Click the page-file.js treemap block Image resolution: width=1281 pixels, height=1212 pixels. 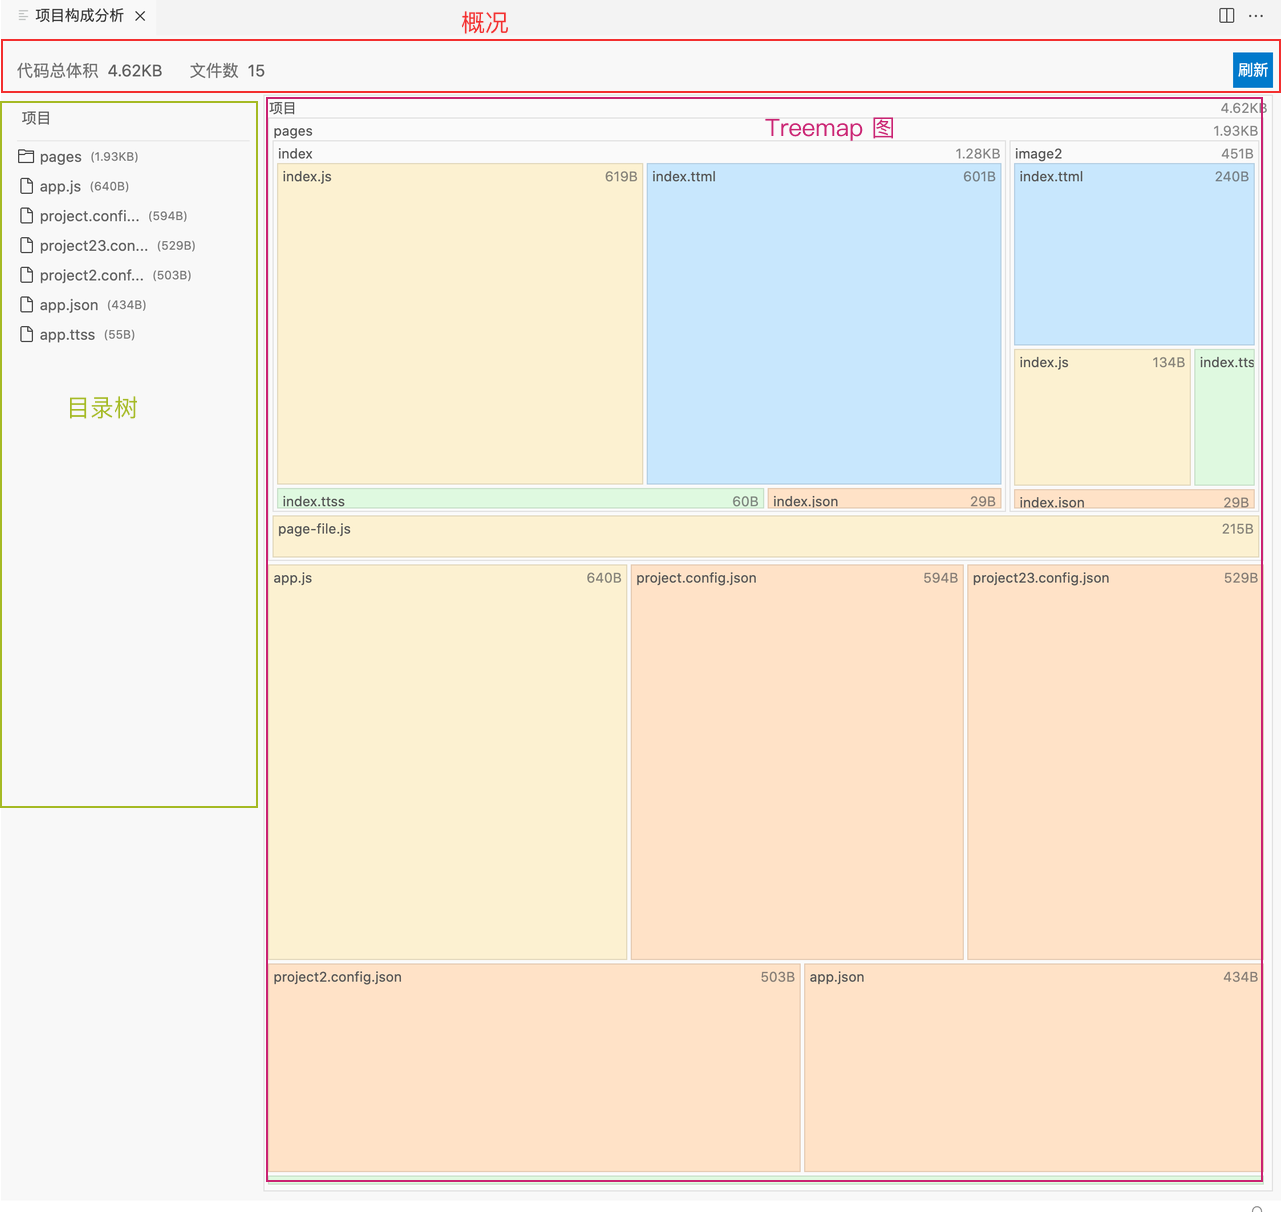pyautogui.click(x=765, y=536)
